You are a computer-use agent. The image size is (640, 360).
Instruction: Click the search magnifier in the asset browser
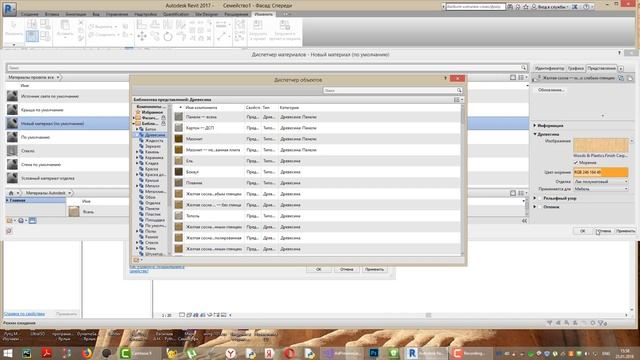[459, 90]
